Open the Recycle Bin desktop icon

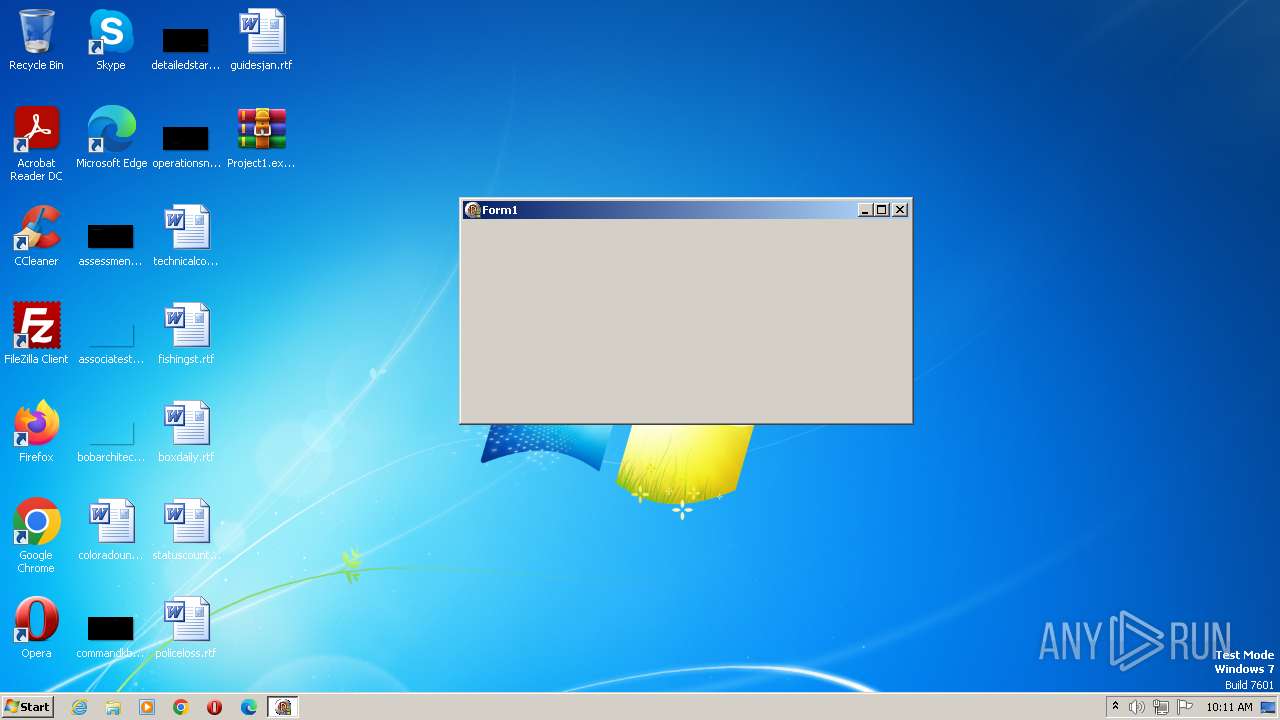(36, 40)
